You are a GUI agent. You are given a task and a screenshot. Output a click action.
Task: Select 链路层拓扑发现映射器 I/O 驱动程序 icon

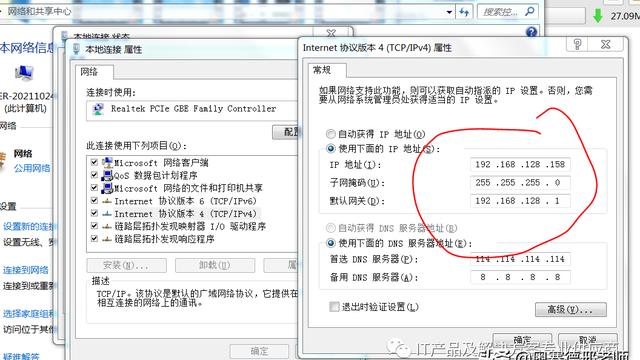coord(107,226)
